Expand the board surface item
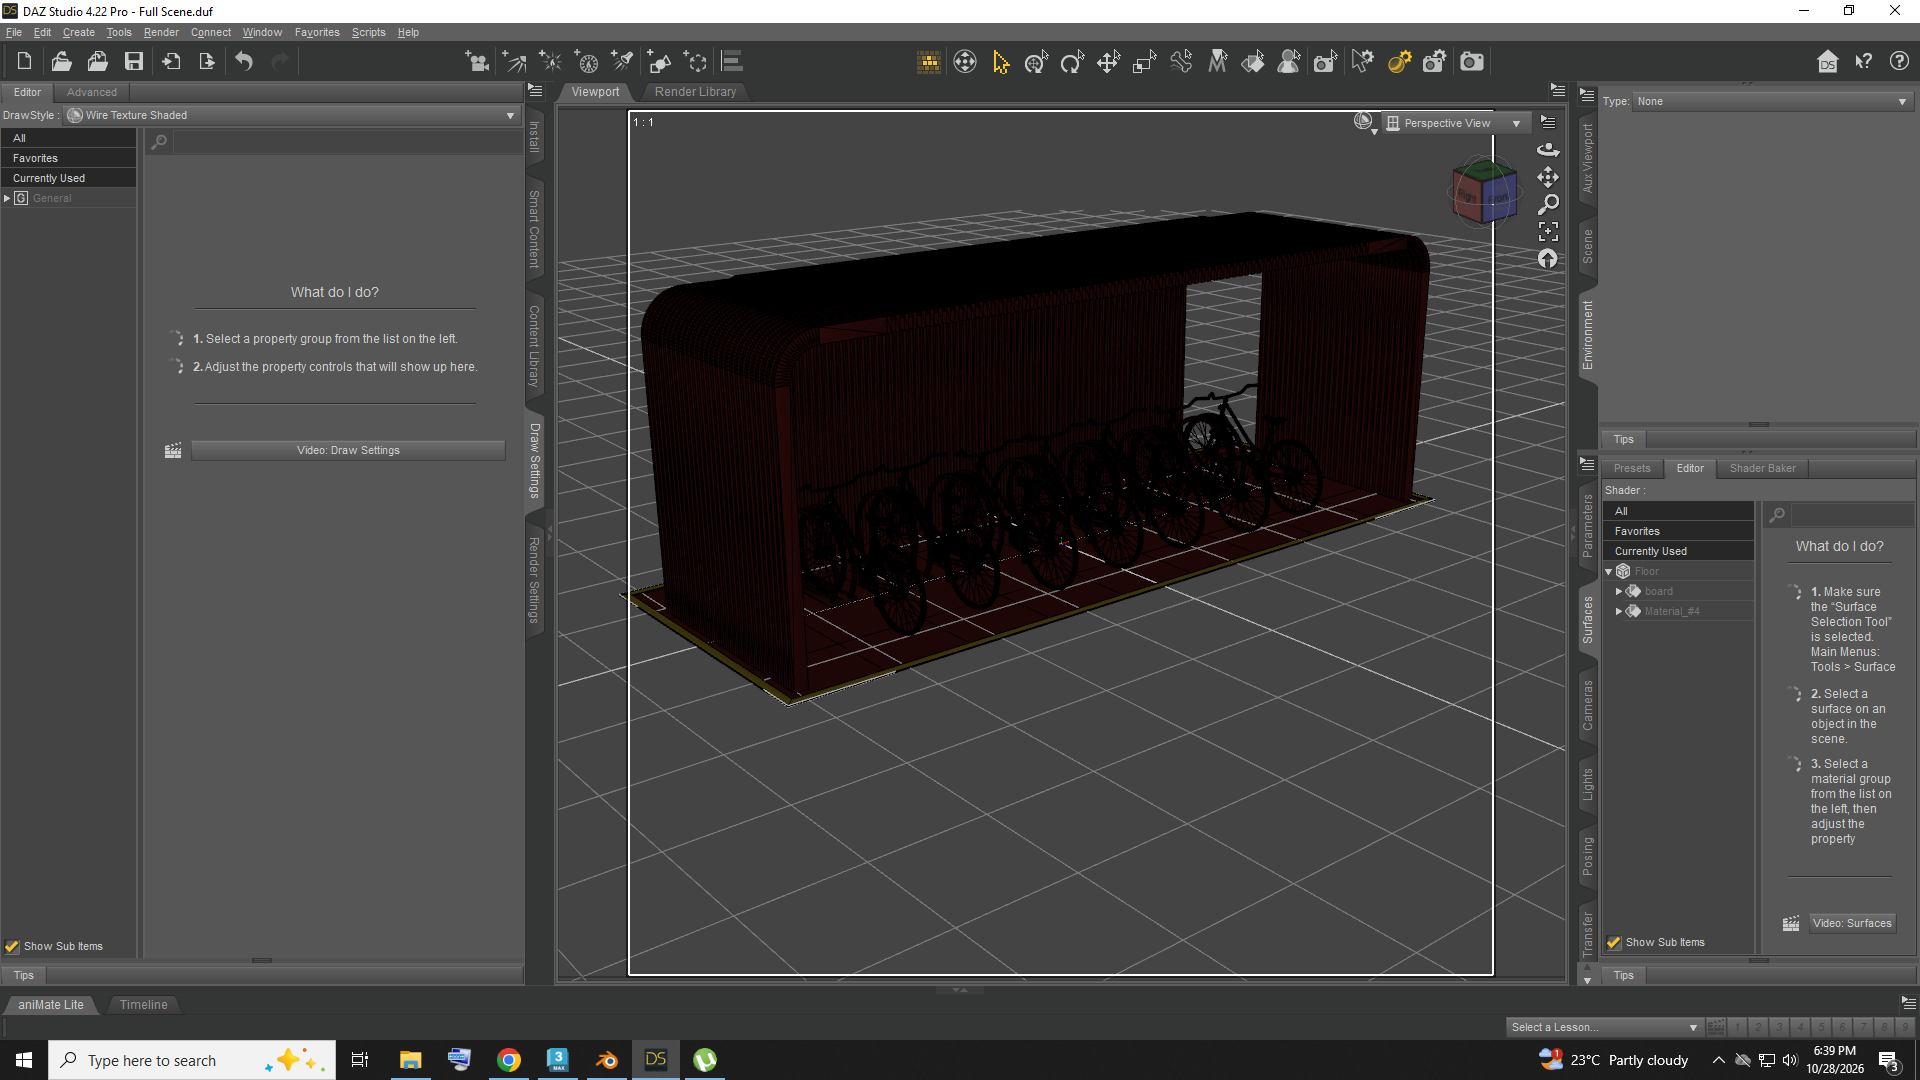 tap(1619, 591)
